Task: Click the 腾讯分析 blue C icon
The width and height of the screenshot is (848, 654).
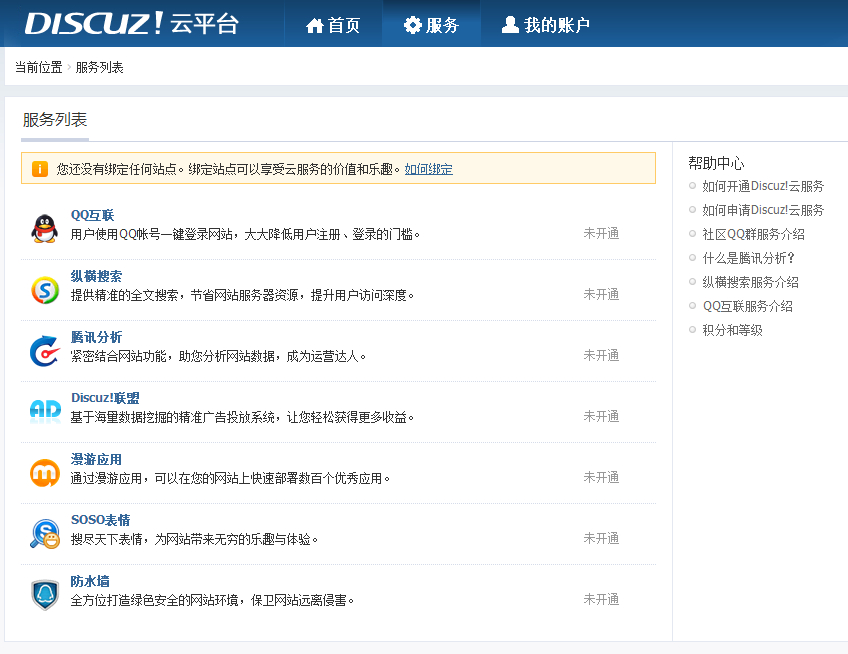Action: tap(45, 351)
